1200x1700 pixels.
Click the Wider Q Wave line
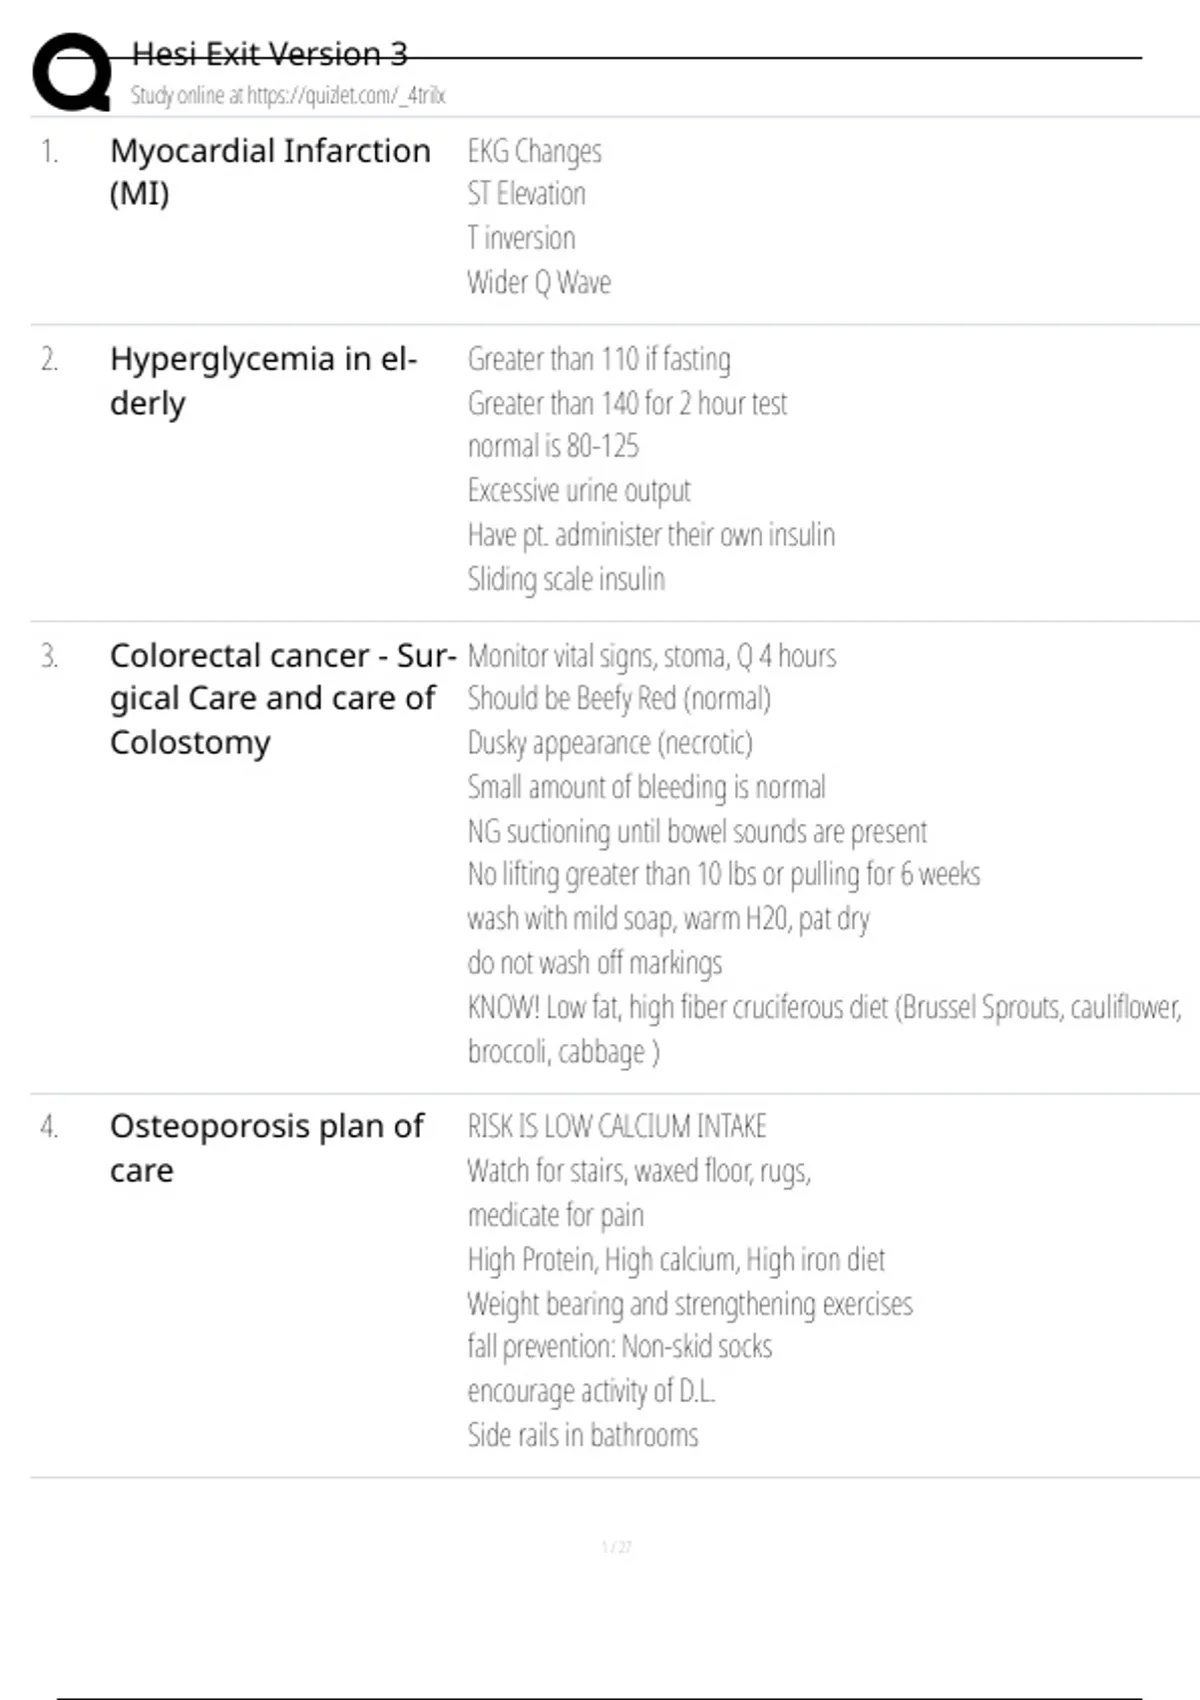[x=538, y=282]
